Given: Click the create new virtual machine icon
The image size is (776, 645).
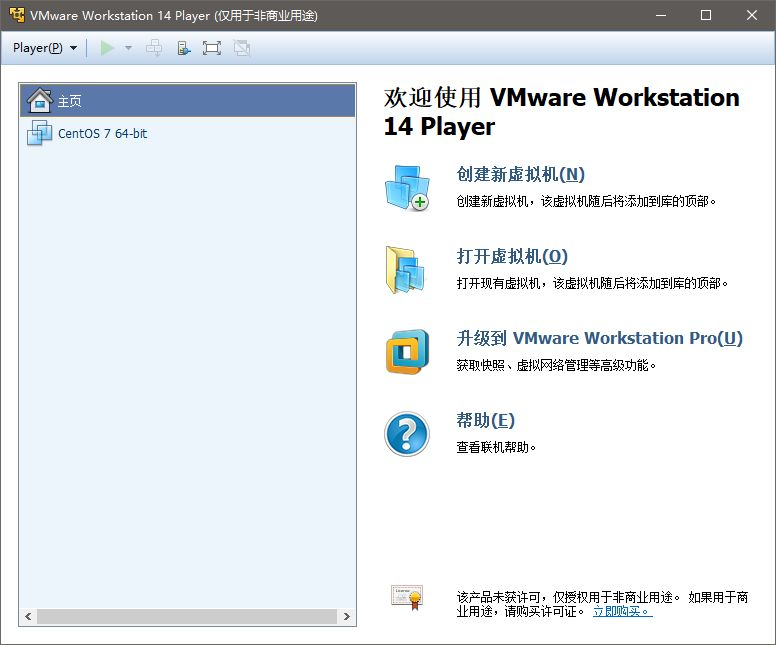Looking at the screenshot, I should [x=407, y=188].
